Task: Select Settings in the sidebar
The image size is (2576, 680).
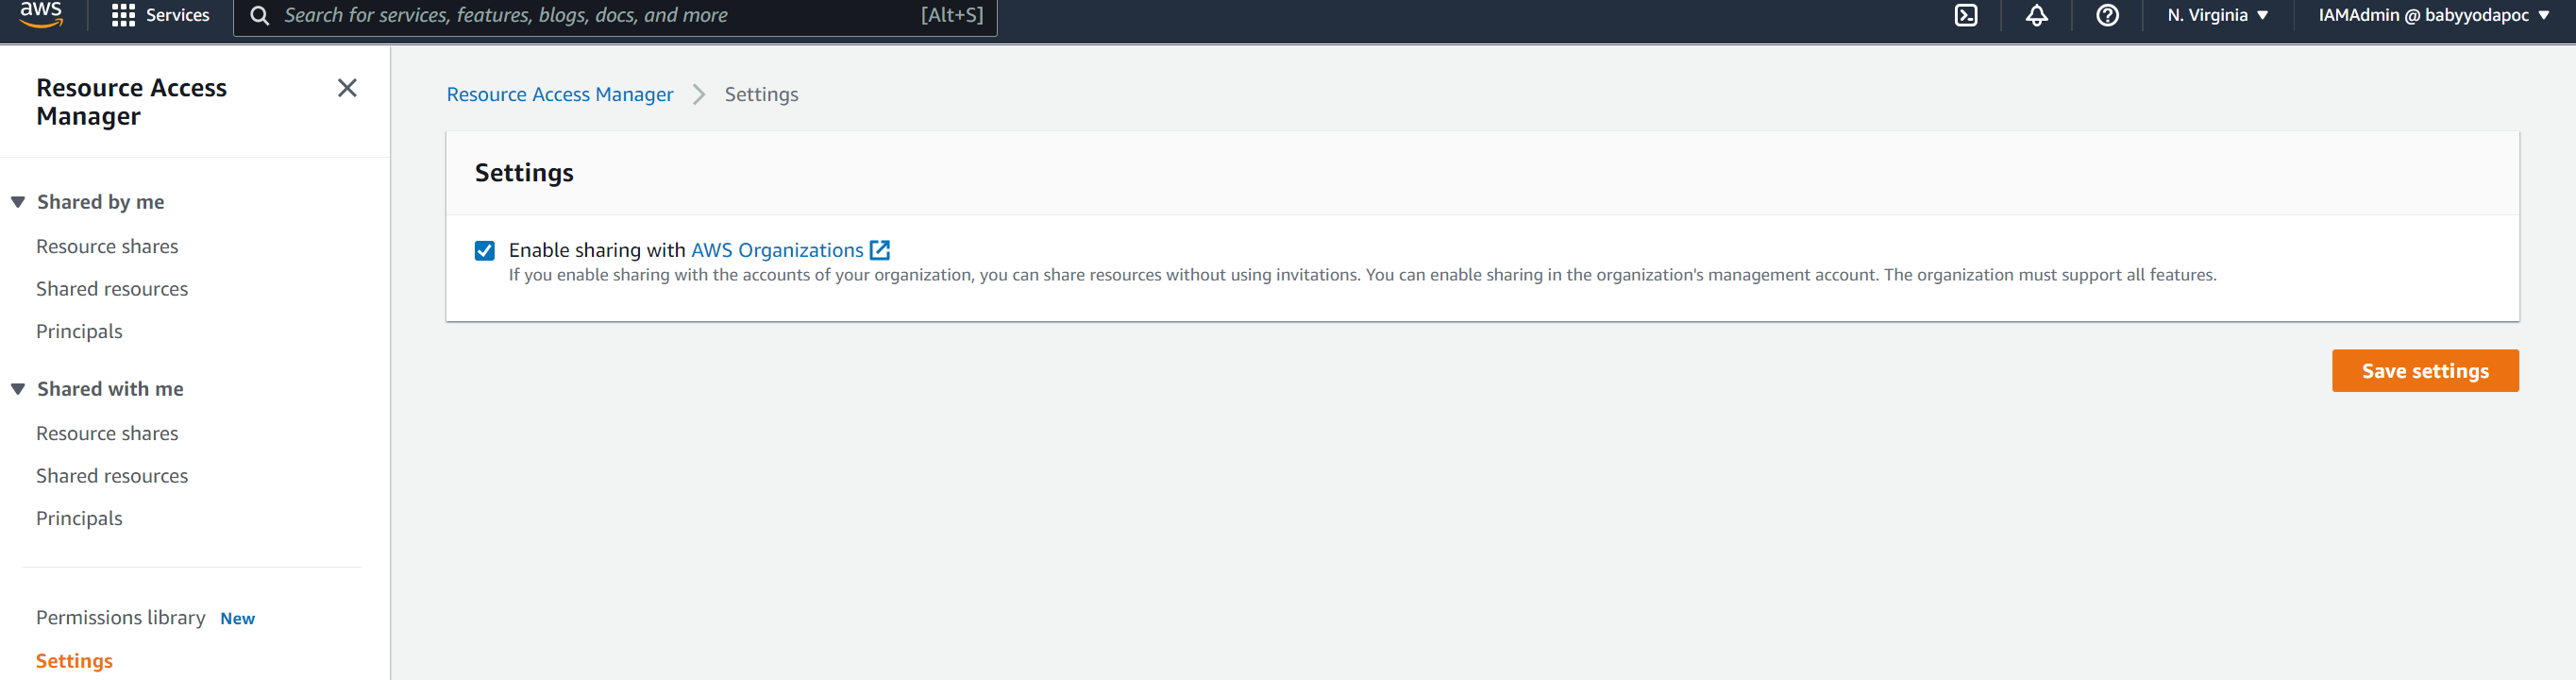Action: [x=74, y=661]
